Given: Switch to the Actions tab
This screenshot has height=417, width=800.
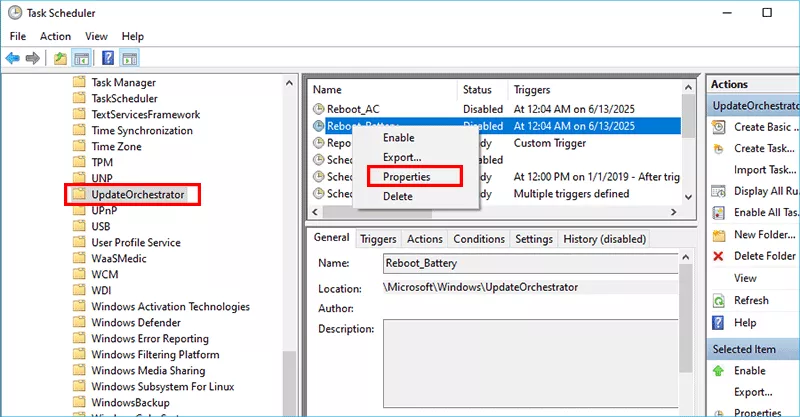Looking at the screenshot, I should pyautogui.click(x=424, y=239).
